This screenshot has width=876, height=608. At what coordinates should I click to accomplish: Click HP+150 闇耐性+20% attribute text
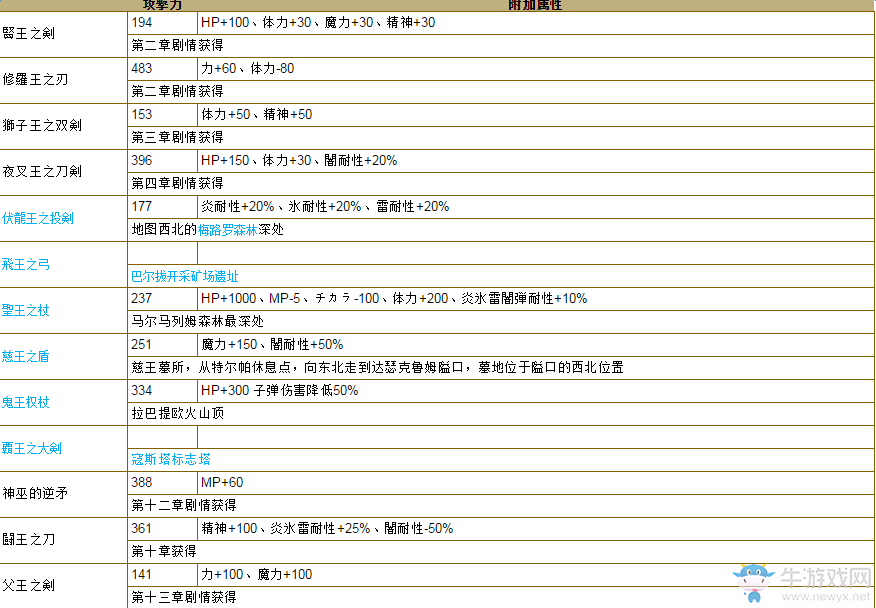299,160
